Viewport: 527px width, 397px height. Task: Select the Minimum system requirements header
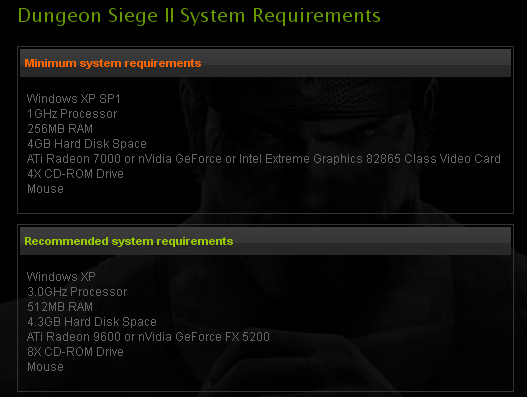(x=113, y=63)
